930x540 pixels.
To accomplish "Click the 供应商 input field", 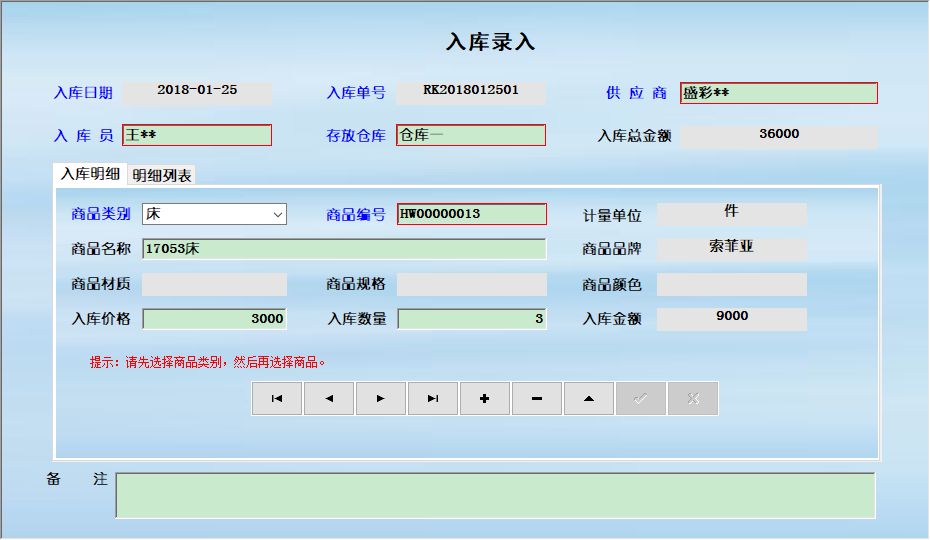I will pos(778,93).
